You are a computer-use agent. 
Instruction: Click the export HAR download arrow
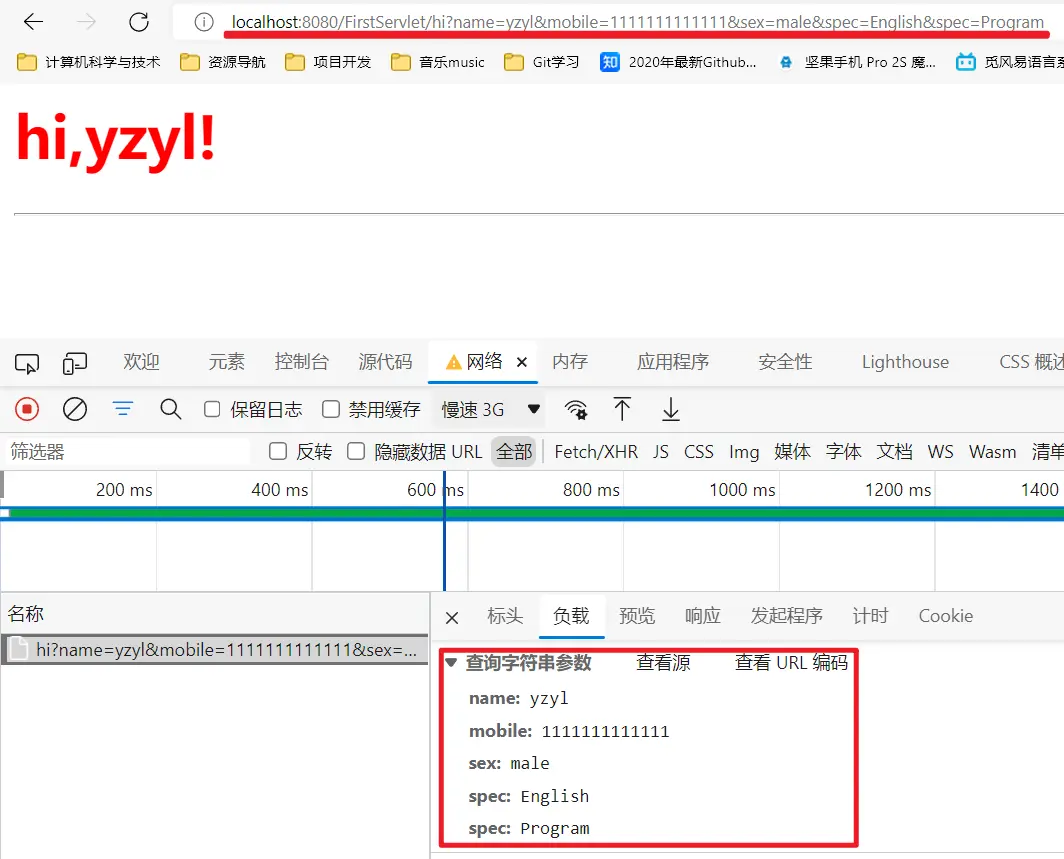coord(671,409)
